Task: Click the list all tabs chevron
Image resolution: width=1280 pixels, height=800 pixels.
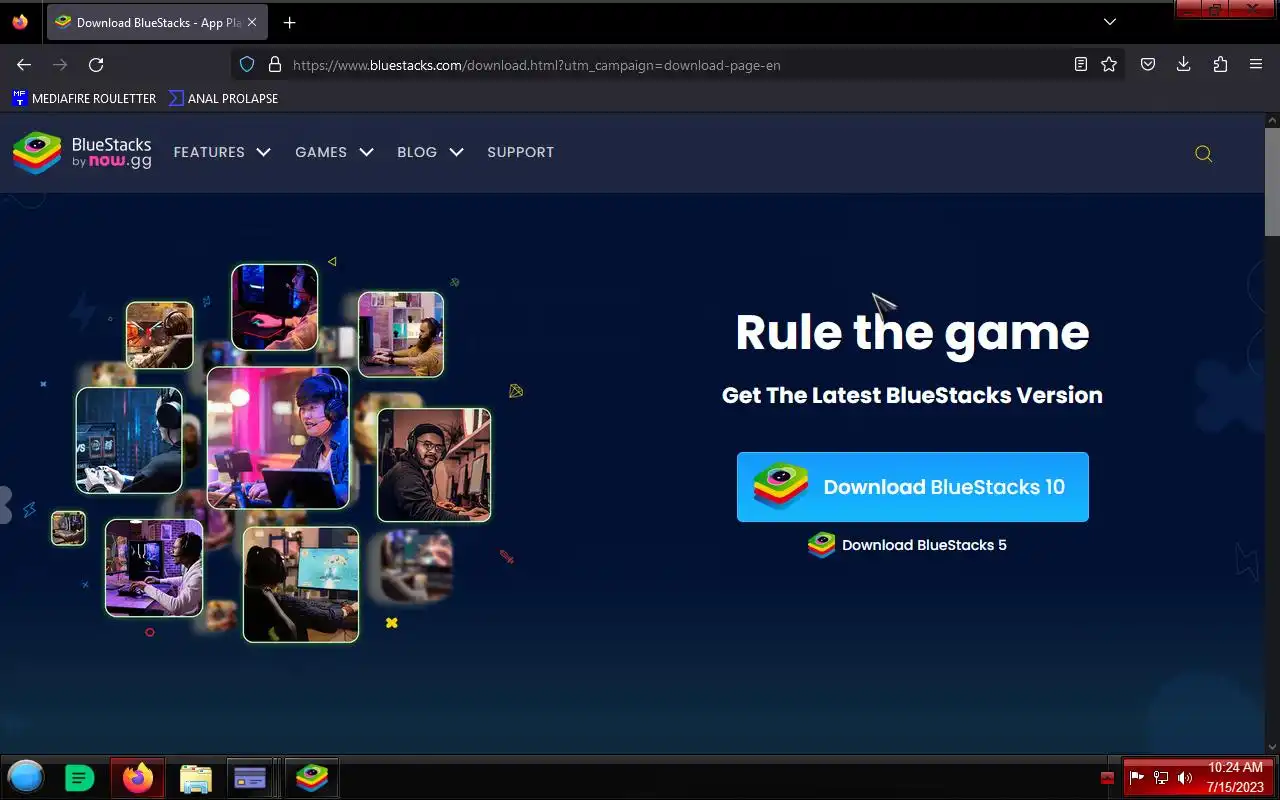Action: [x=1110, y=22]
